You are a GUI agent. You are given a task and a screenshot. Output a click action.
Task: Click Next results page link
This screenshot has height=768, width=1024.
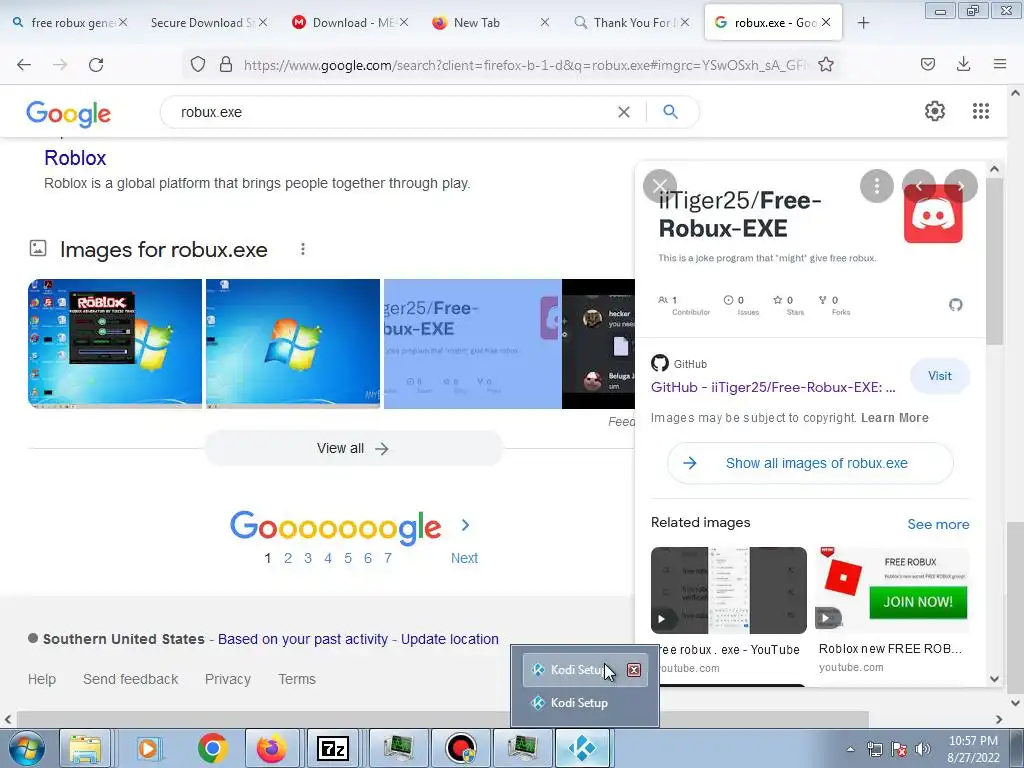click(464, 558)
